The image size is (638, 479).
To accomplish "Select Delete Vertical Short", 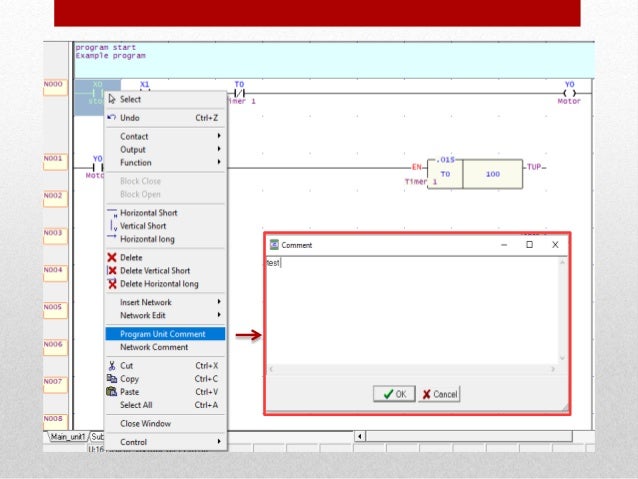I will pos(165,271).
